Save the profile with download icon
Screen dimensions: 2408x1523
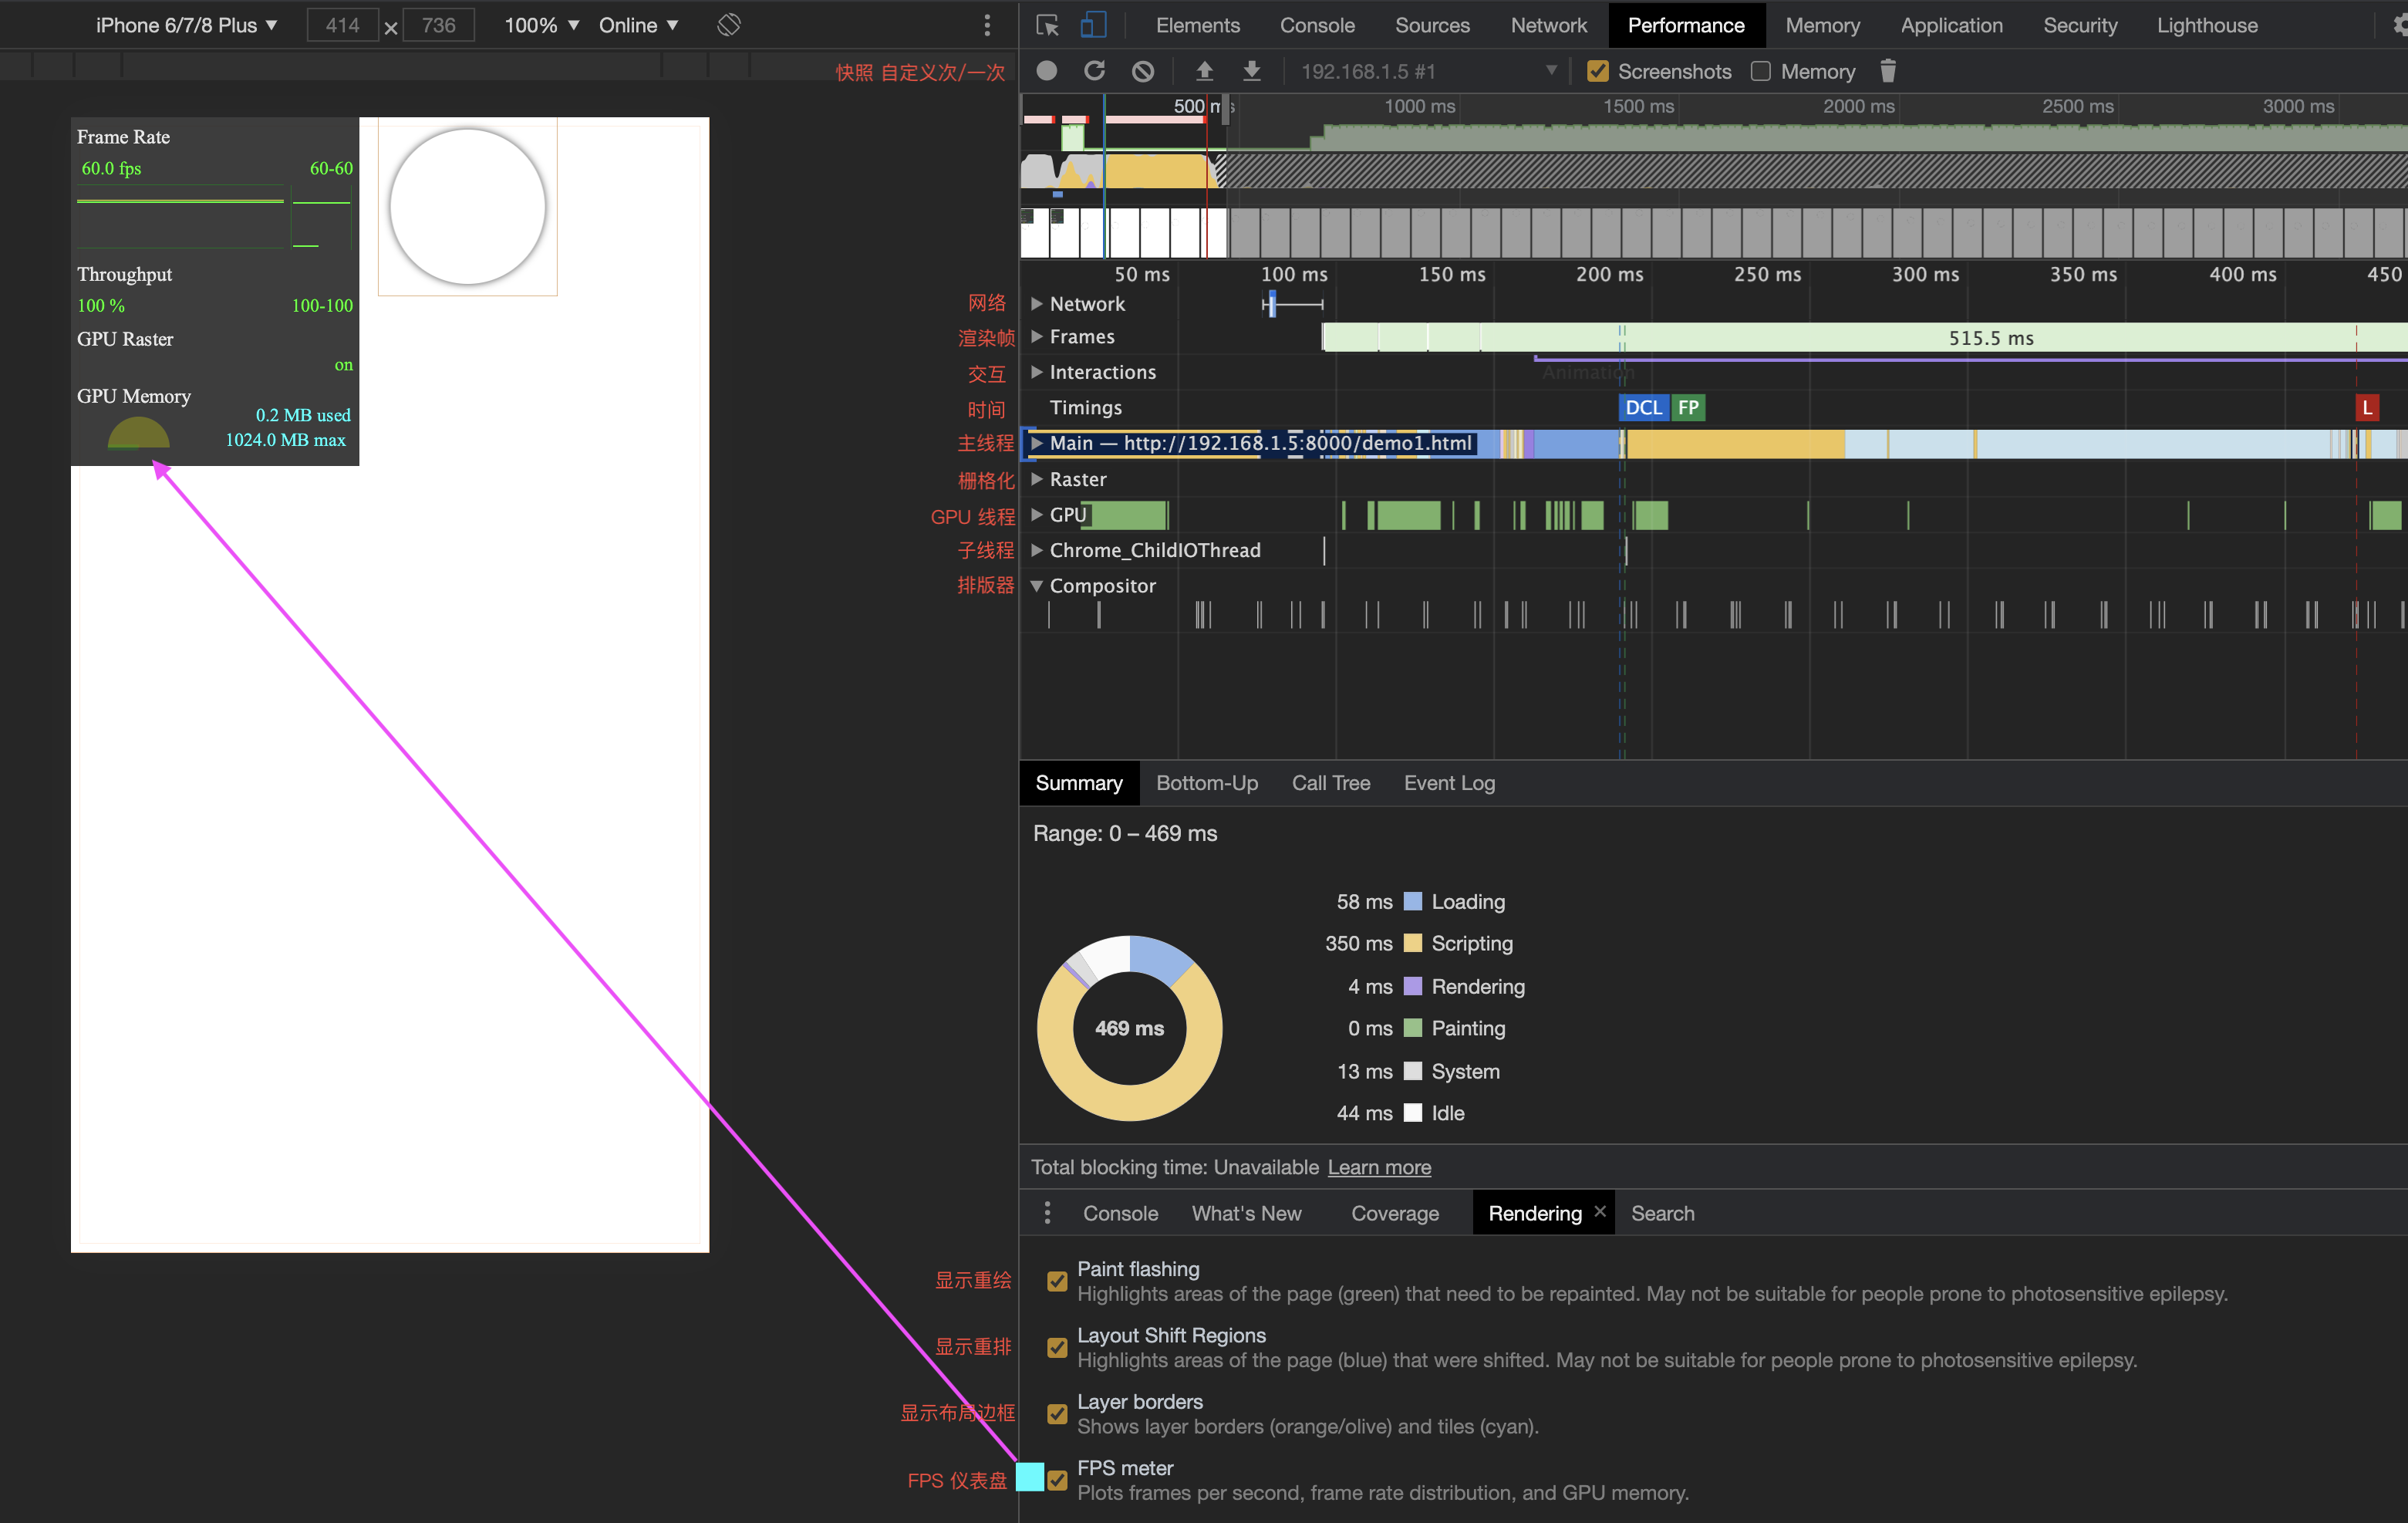1251,71
